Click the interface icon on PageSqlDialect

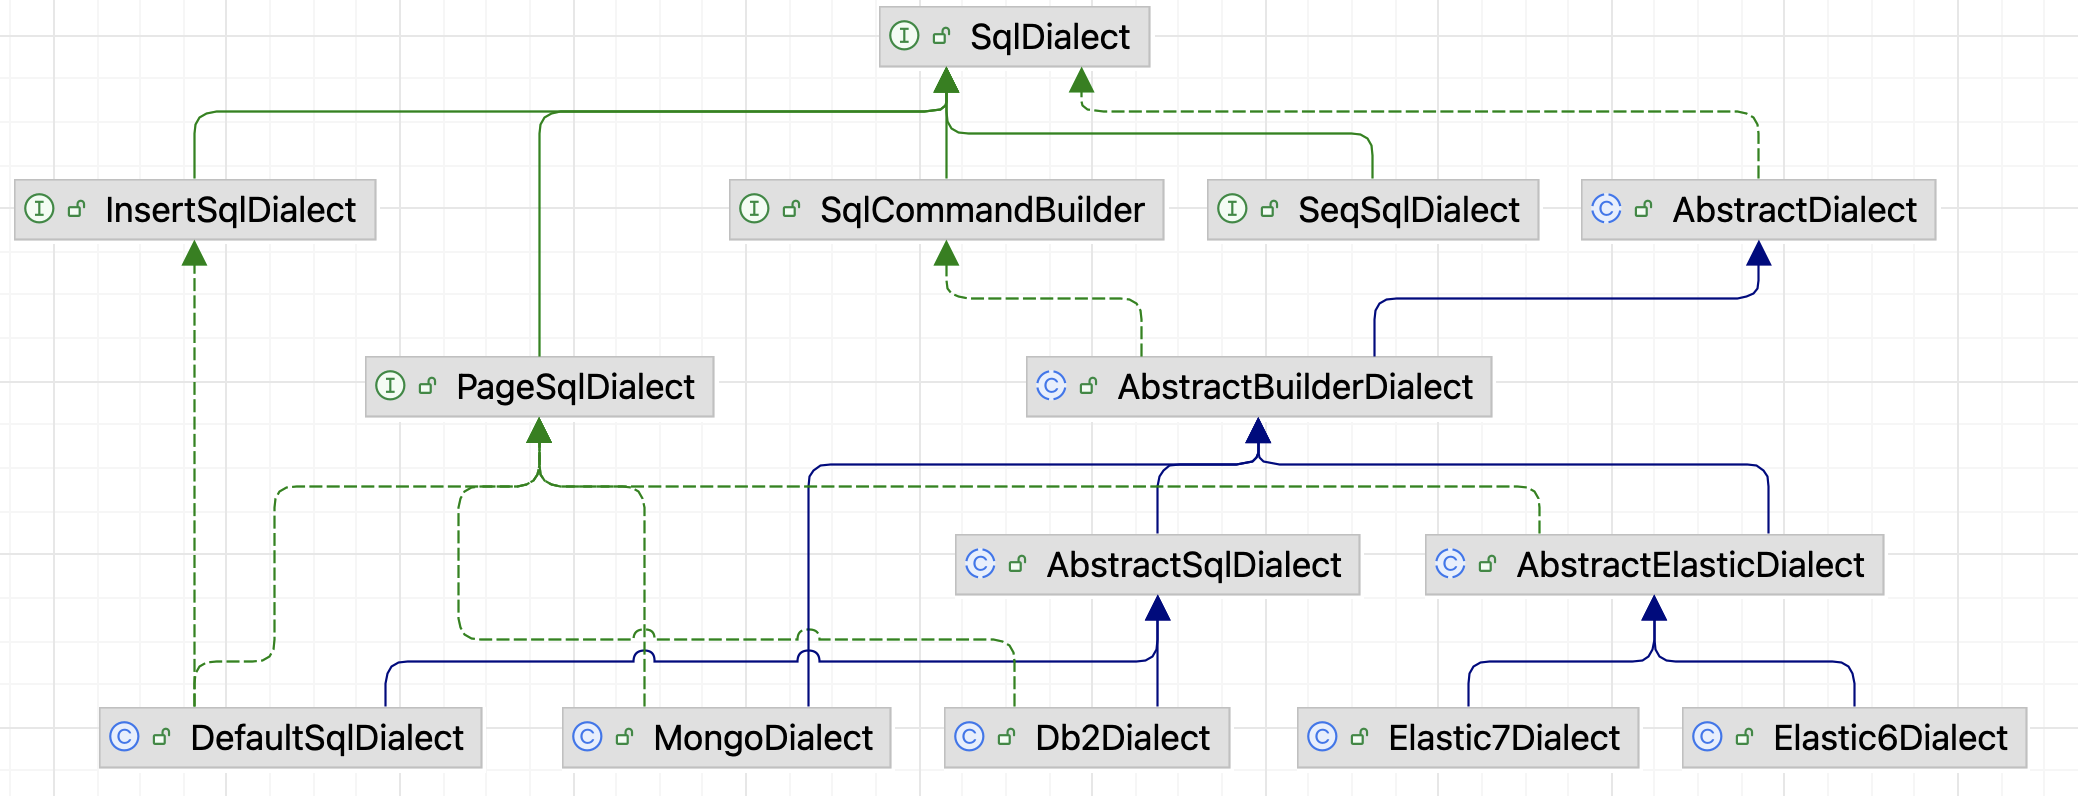[x=390, y=386]
